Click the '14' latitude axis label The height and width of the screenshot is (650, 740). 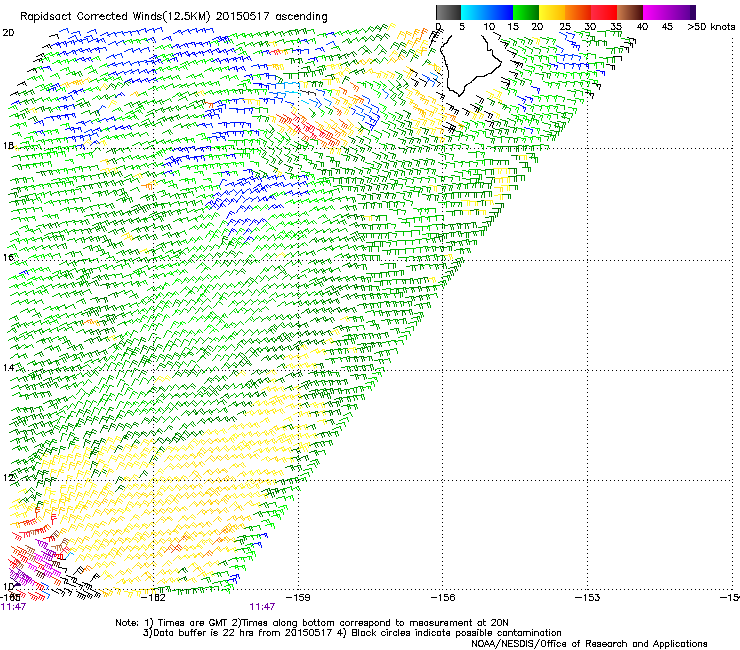pyautogui.click(x=8, y=367)
